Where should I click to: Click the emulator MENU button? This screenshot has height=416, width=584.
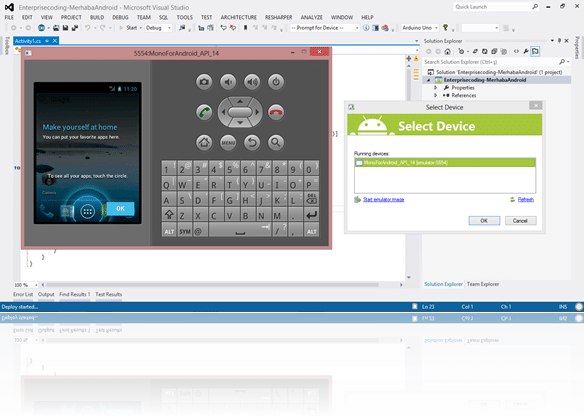(228, 142)
